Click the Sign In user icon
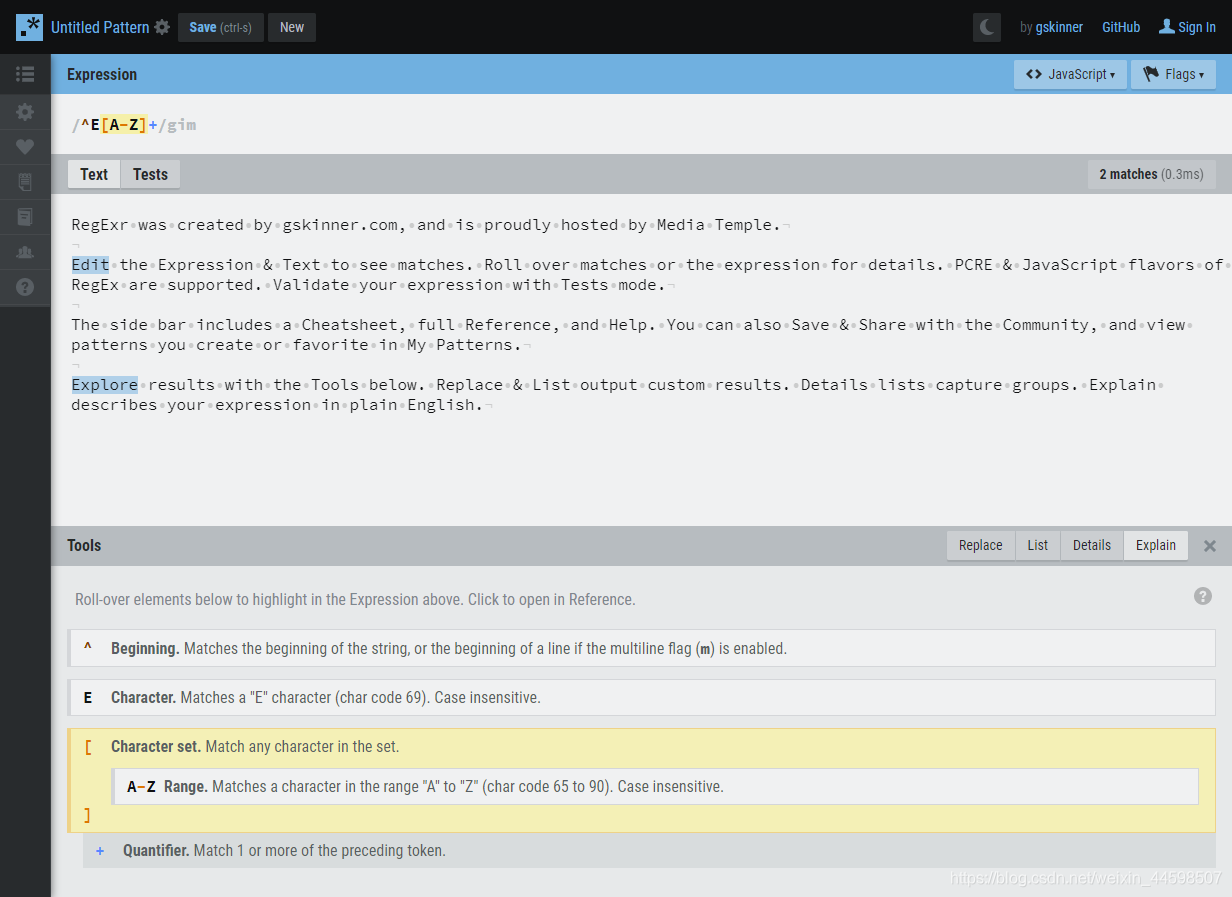Viewport: 1232px width, 897px height. click(x=1166, y=26)
